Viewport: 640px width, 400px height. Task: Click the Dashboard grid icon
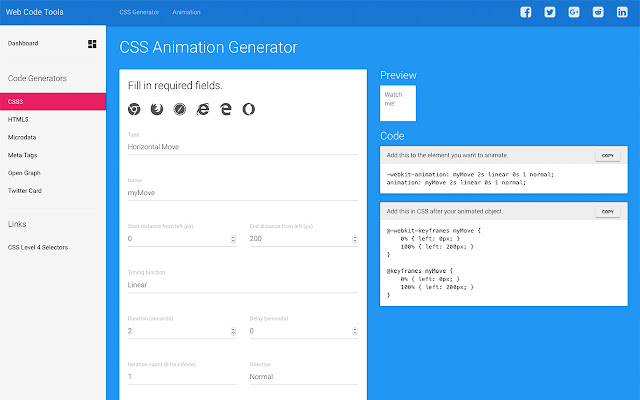pyautogui.click(x=92, y=44)
